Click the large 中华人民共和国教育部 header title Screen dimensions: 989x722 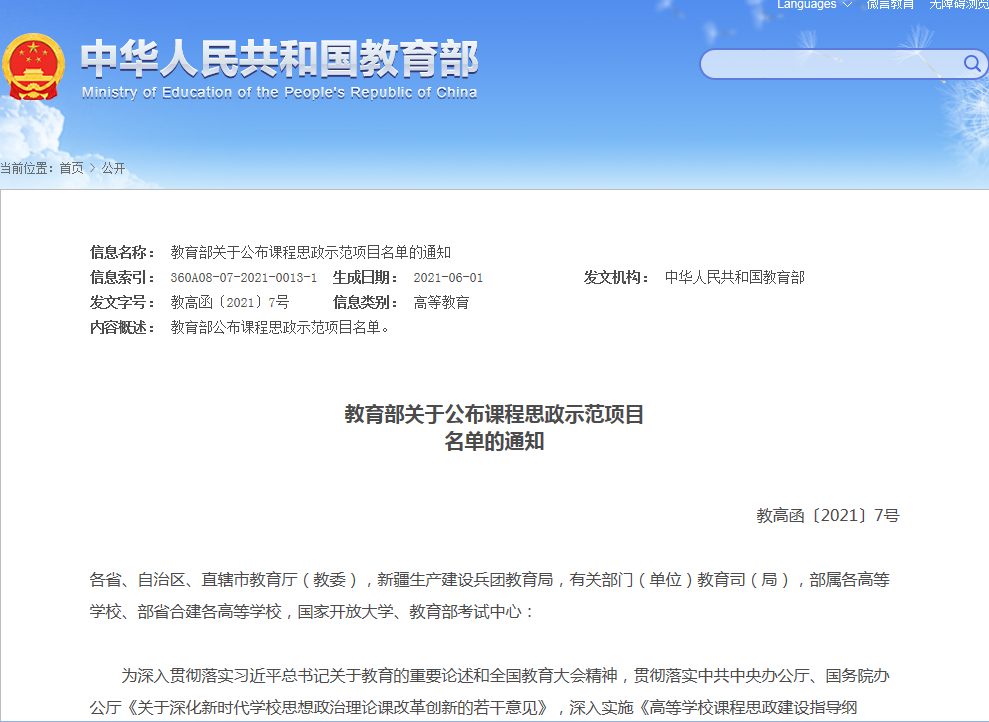tap(279, 58)
